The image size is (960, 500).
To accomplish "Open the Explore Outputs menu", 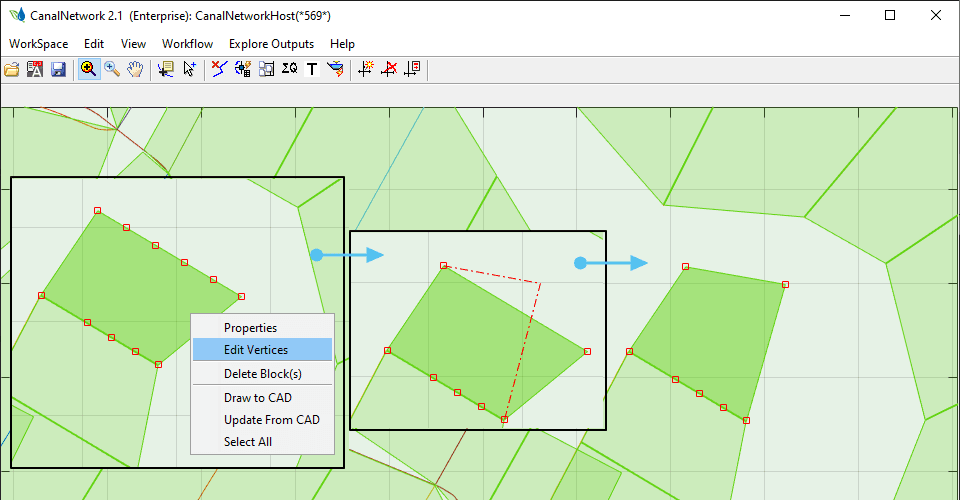I will coord(271,44).
